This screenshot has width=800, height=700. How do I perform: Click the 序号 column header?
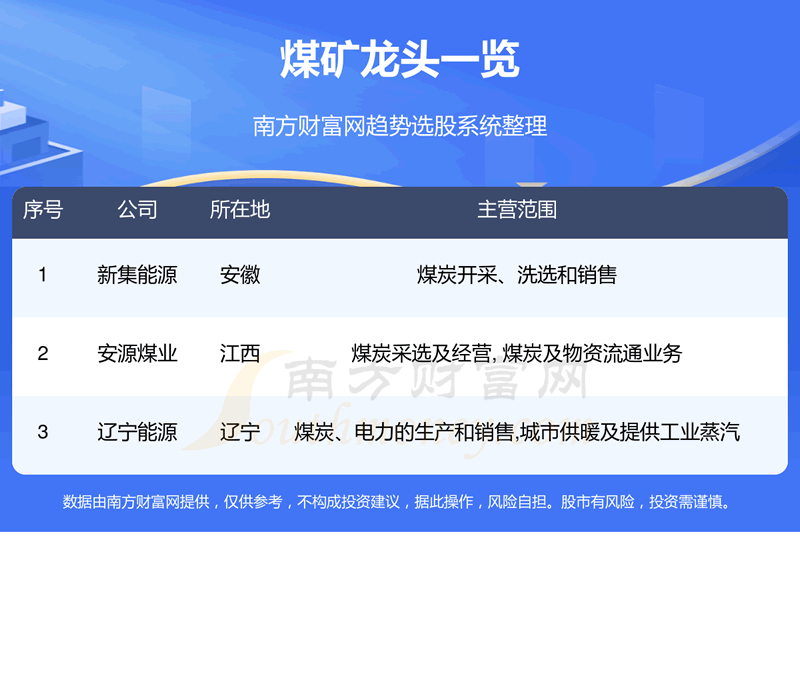[x=42, y=210]
